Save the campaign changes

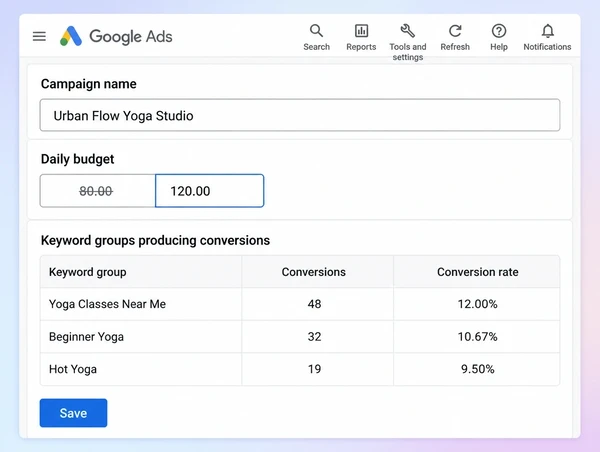pos(73,413)
